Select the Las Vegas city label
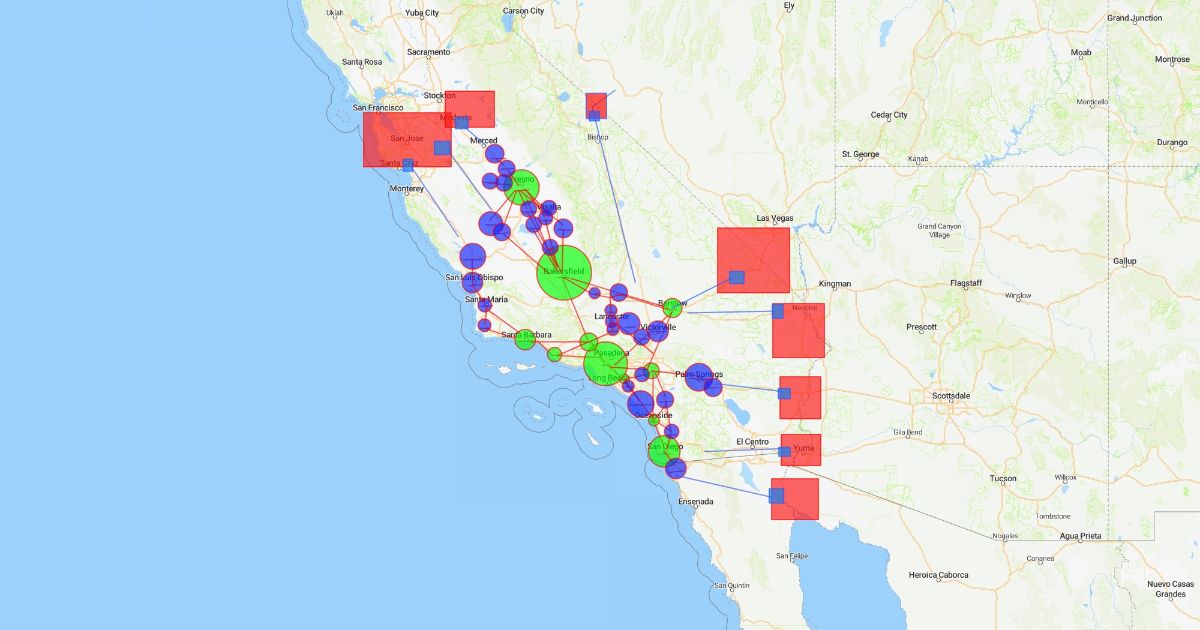The height and width of the screenshot is (630, 1200). tap(774, 218)
